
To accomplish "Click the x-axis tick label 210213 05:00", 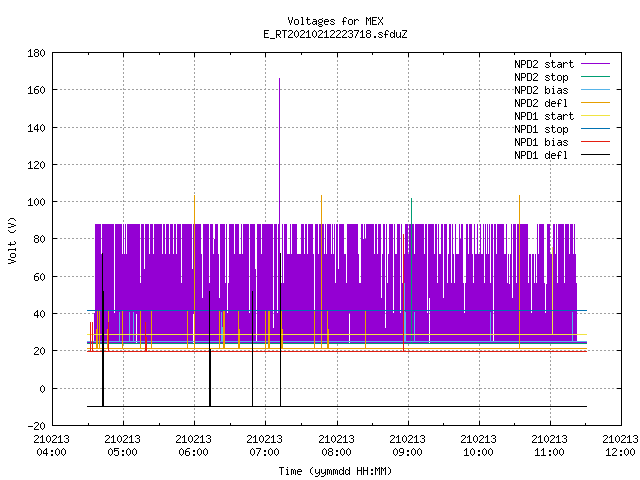I will click(x=122, y=446).
